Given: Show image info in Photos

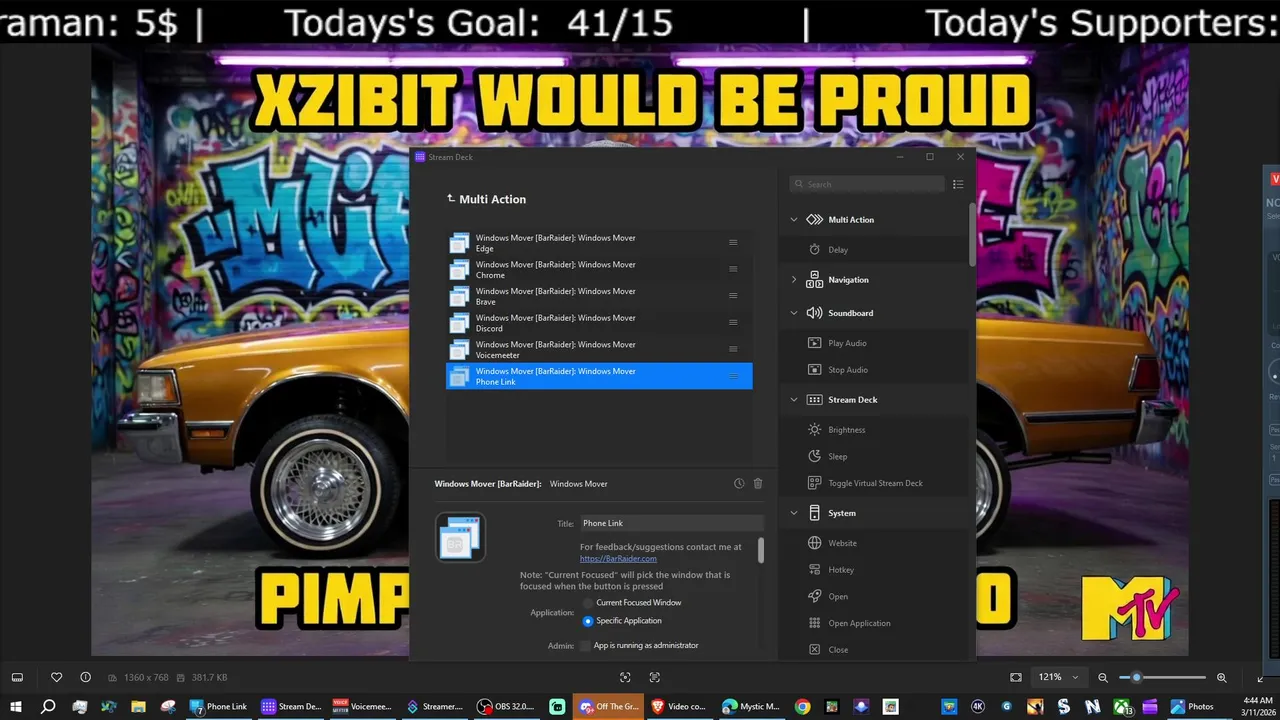Looking at the screenshot, I should (x=85, y=677).
